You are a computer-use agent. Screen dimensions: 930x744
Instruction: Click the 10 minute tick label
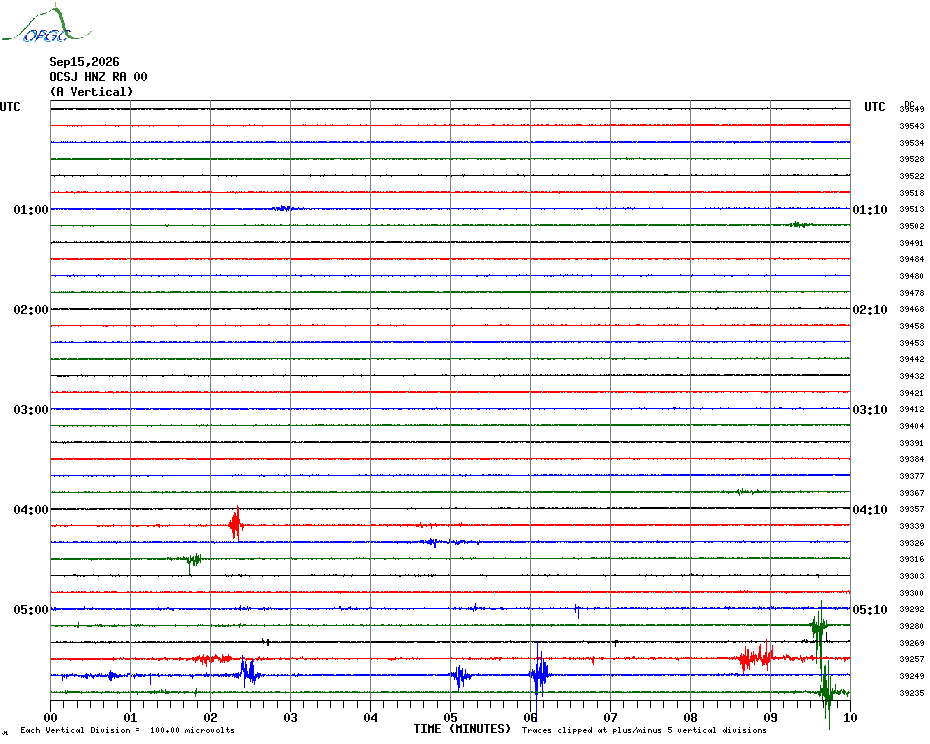point(850,718)
